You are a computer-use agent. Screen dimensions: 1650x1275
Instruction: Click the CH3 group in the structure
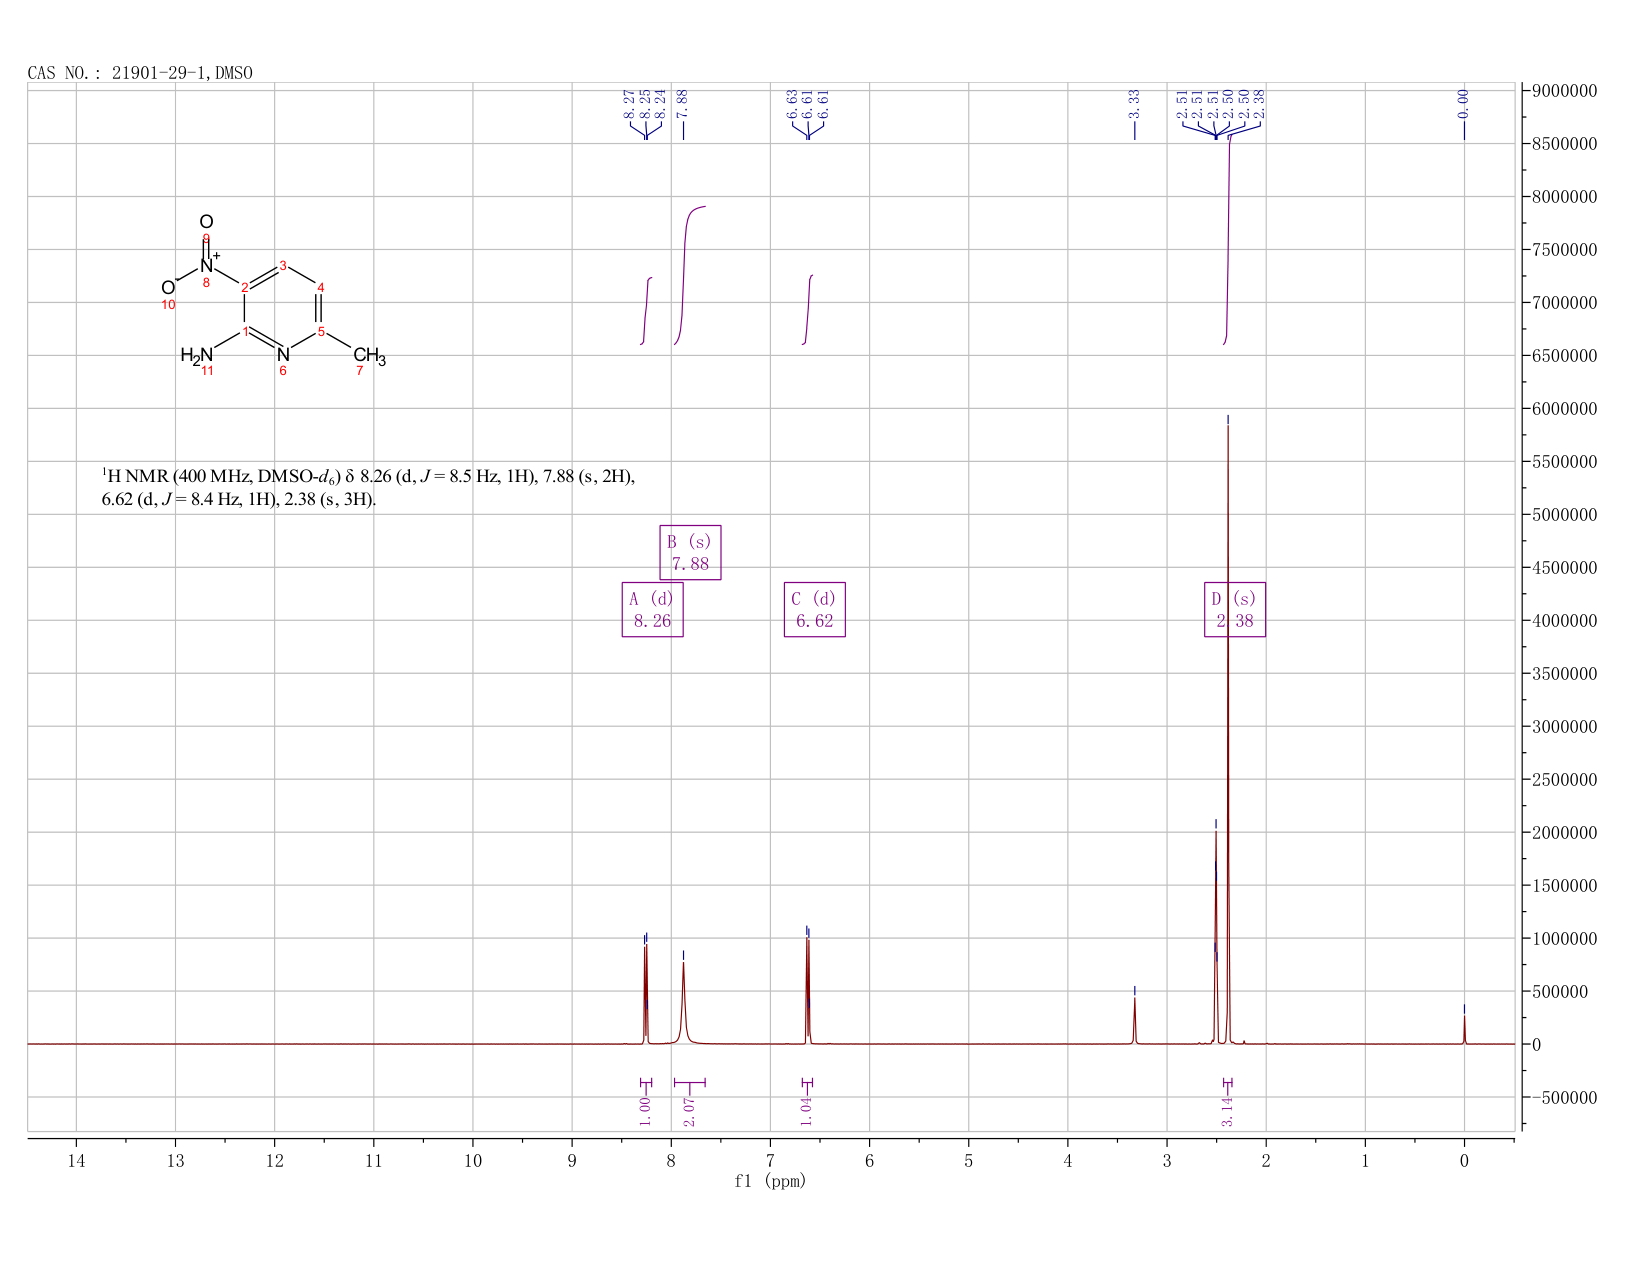(x=369, y=356)
